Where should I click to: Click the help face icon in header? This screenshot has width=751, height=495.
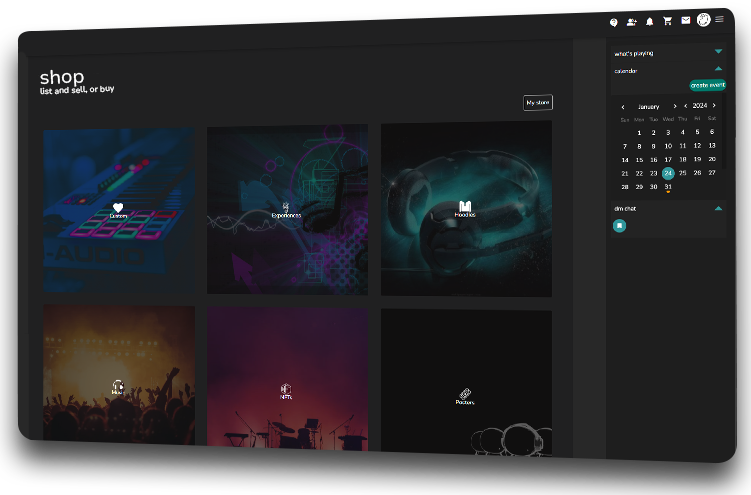[x=614, y=22]
